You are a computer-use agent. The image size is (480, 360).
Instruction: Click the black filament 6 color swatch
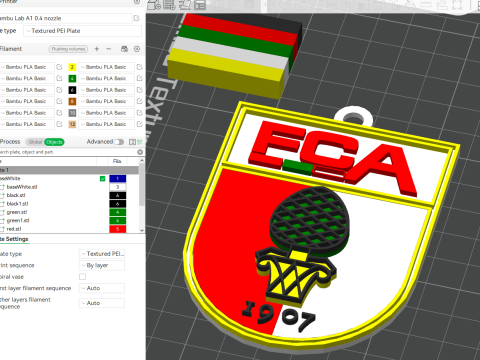(x=72, y=90)
